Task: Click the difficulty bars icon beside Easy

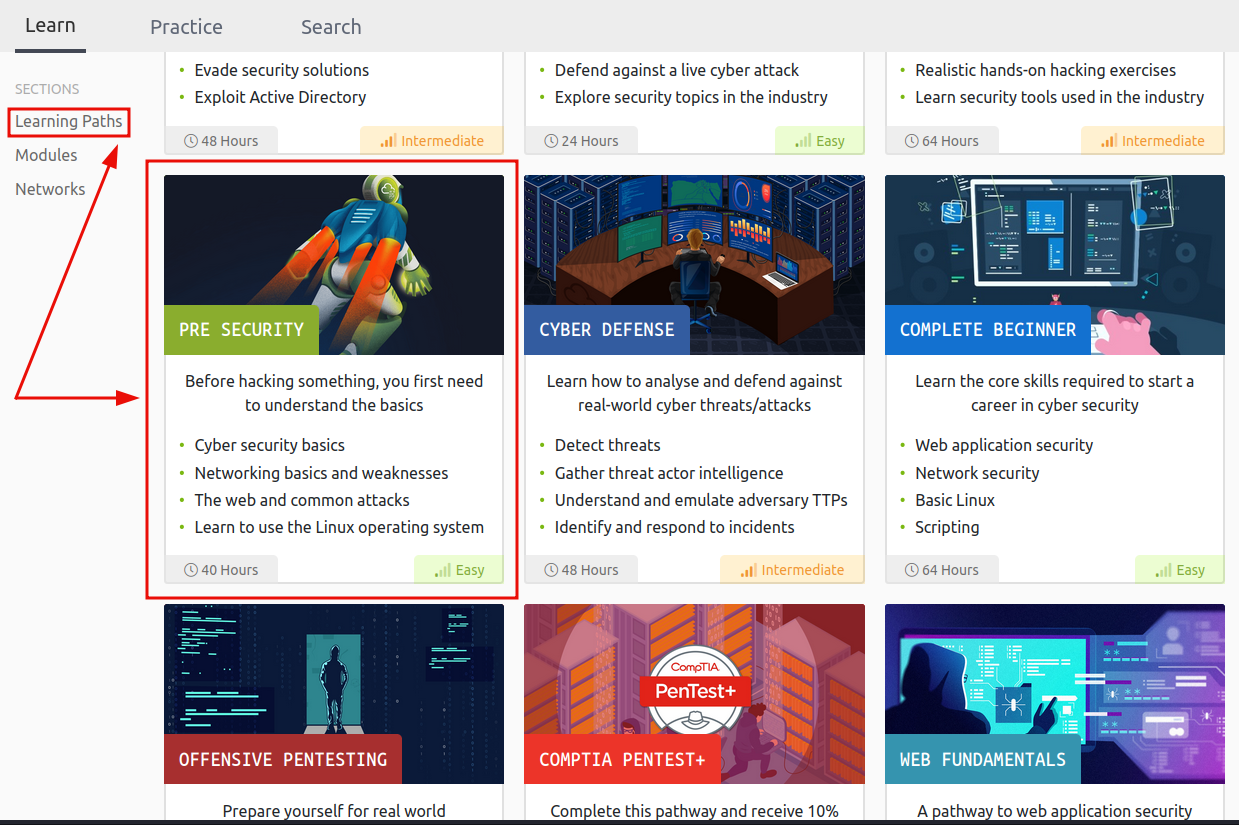Action: click(x=442, y=569)
